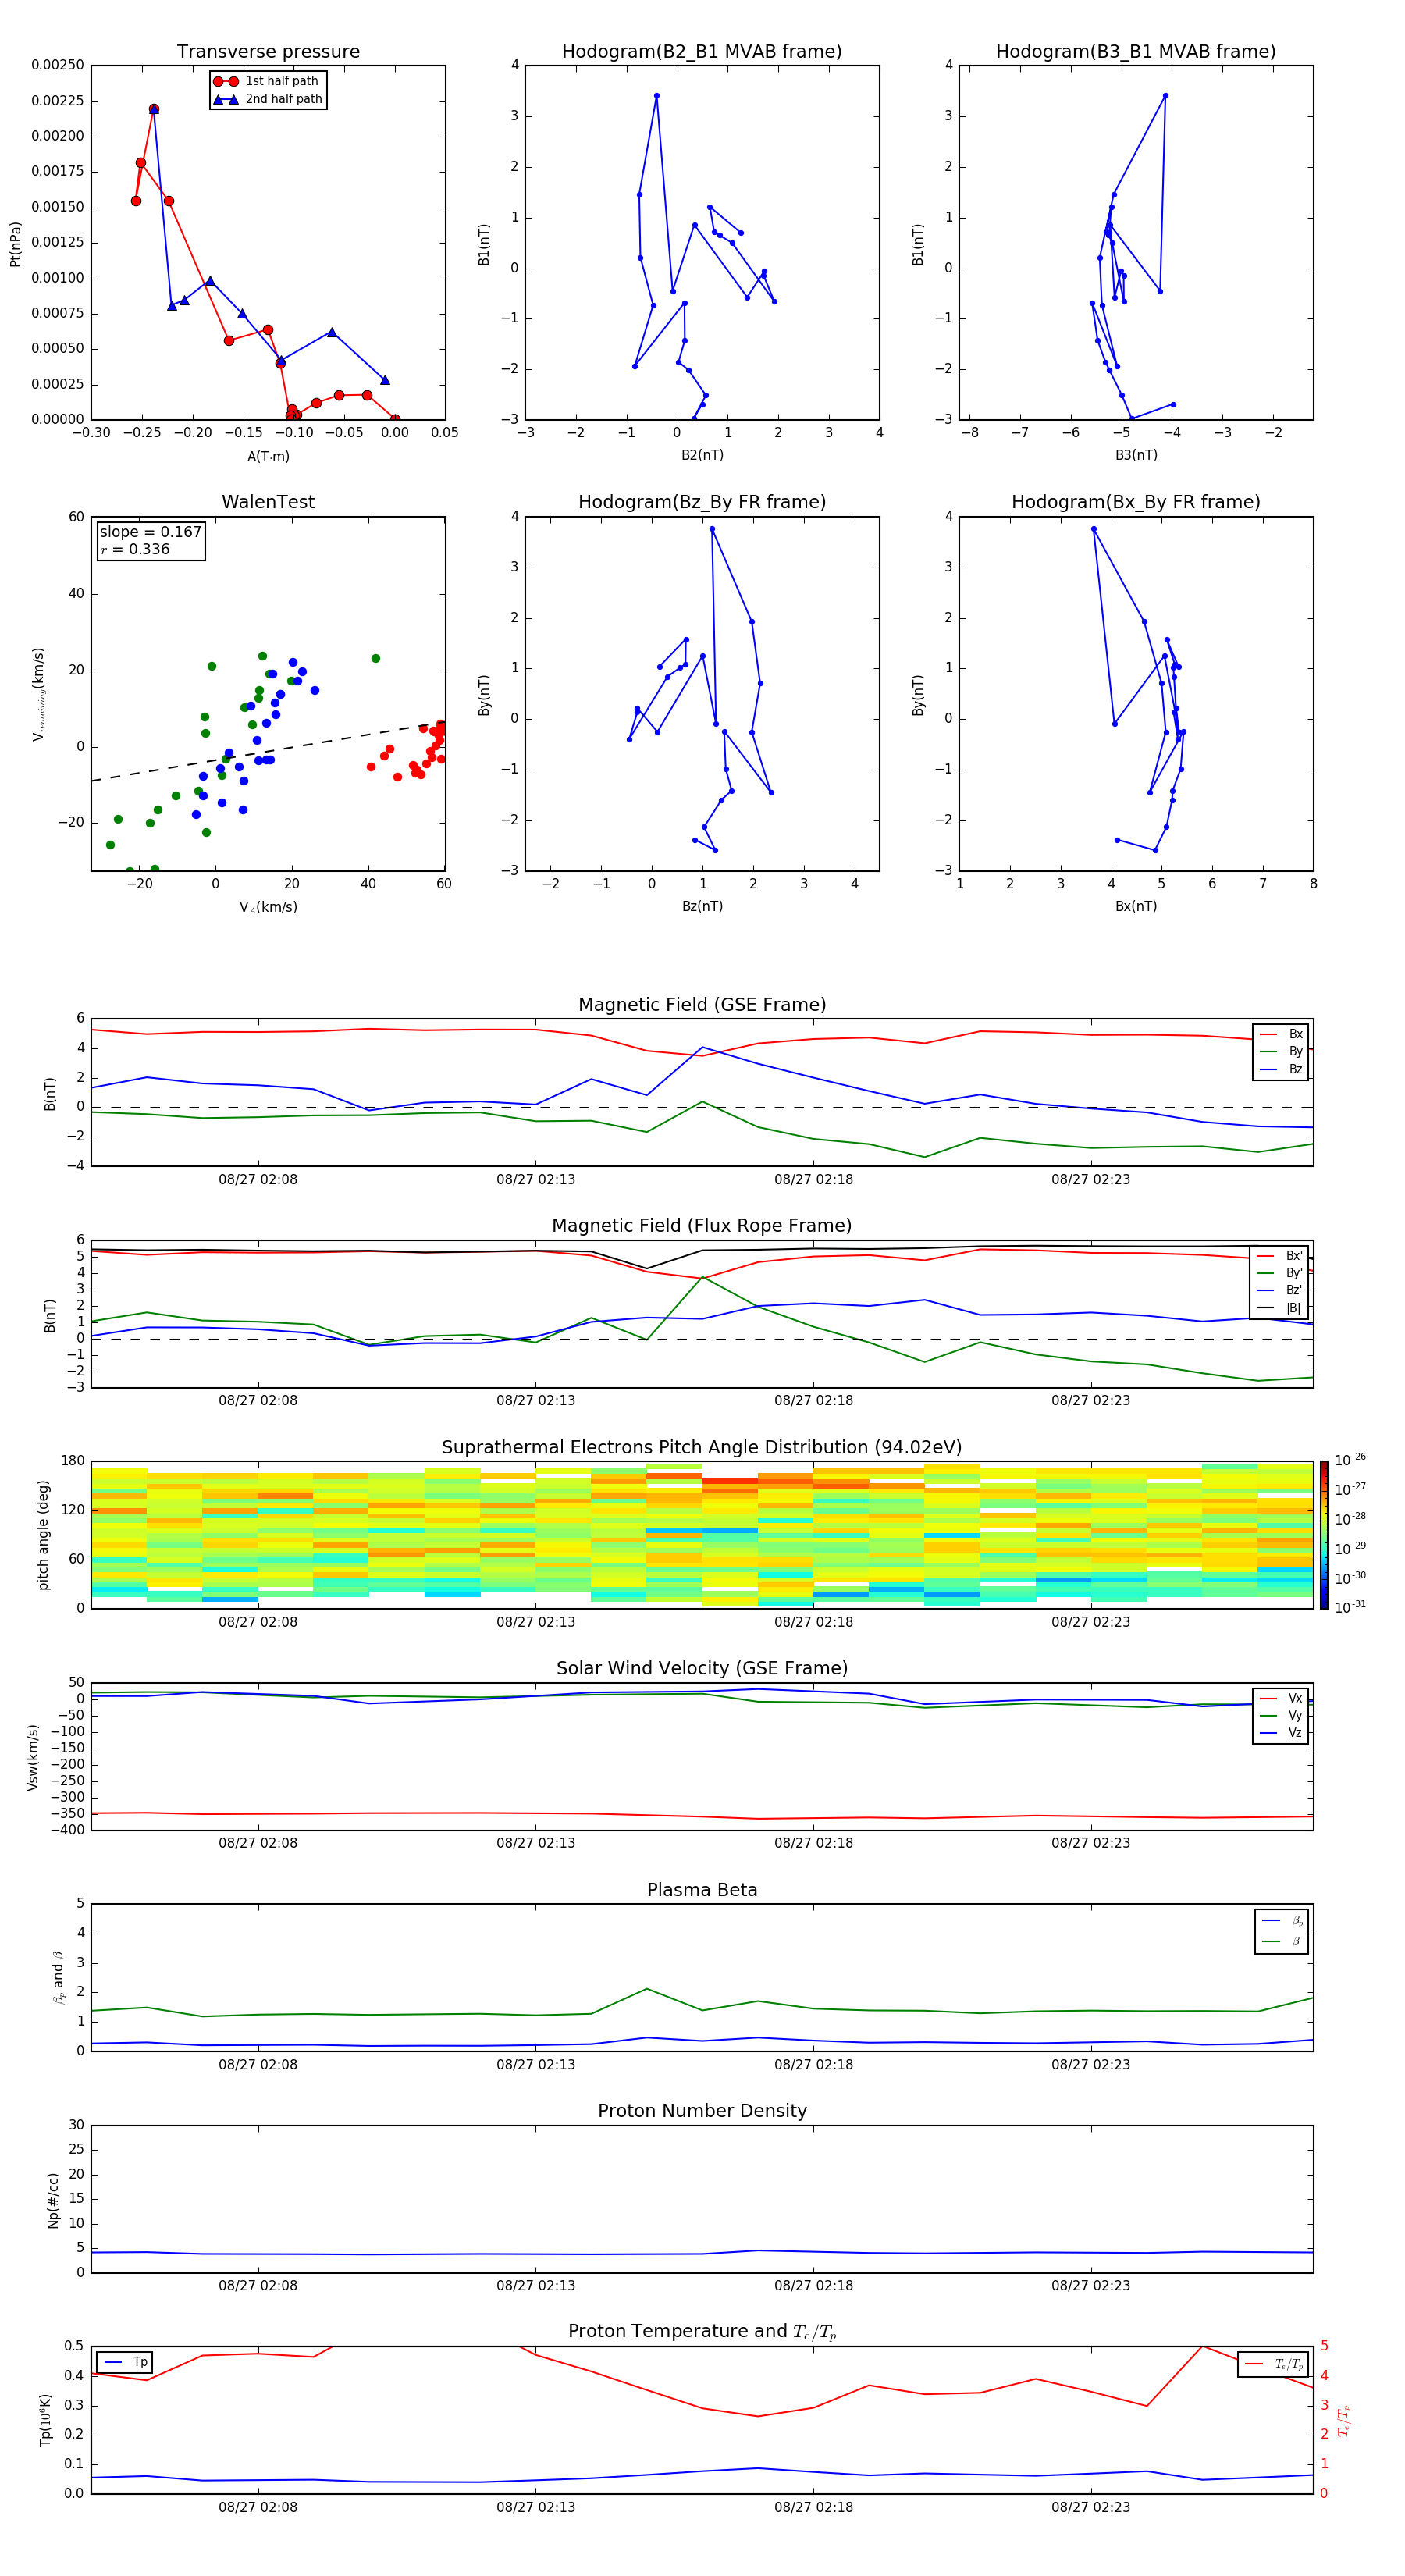Click the 'Hodogram(Bx_By FR frame)' title
Image resolution: width=1405 pixels, height=2576 pixels.
point(1136,502)
